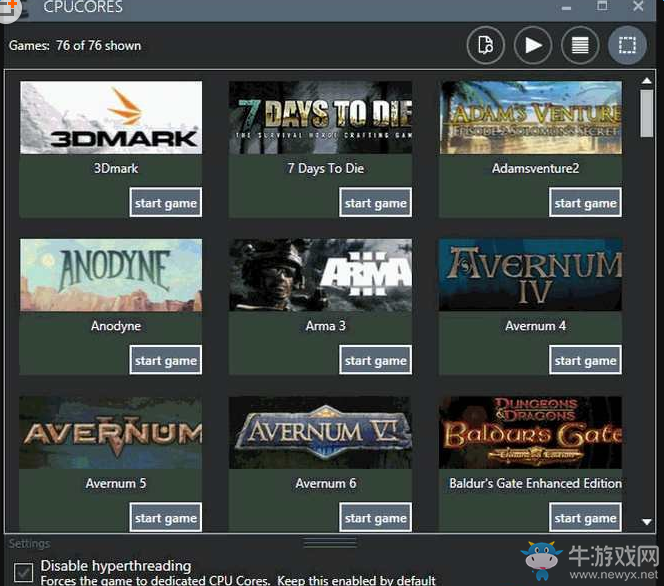This screenshot has height=586, width=664.
Task: Close the CPUCORES window
Action: pyautogui.click(x=638, y=6)
